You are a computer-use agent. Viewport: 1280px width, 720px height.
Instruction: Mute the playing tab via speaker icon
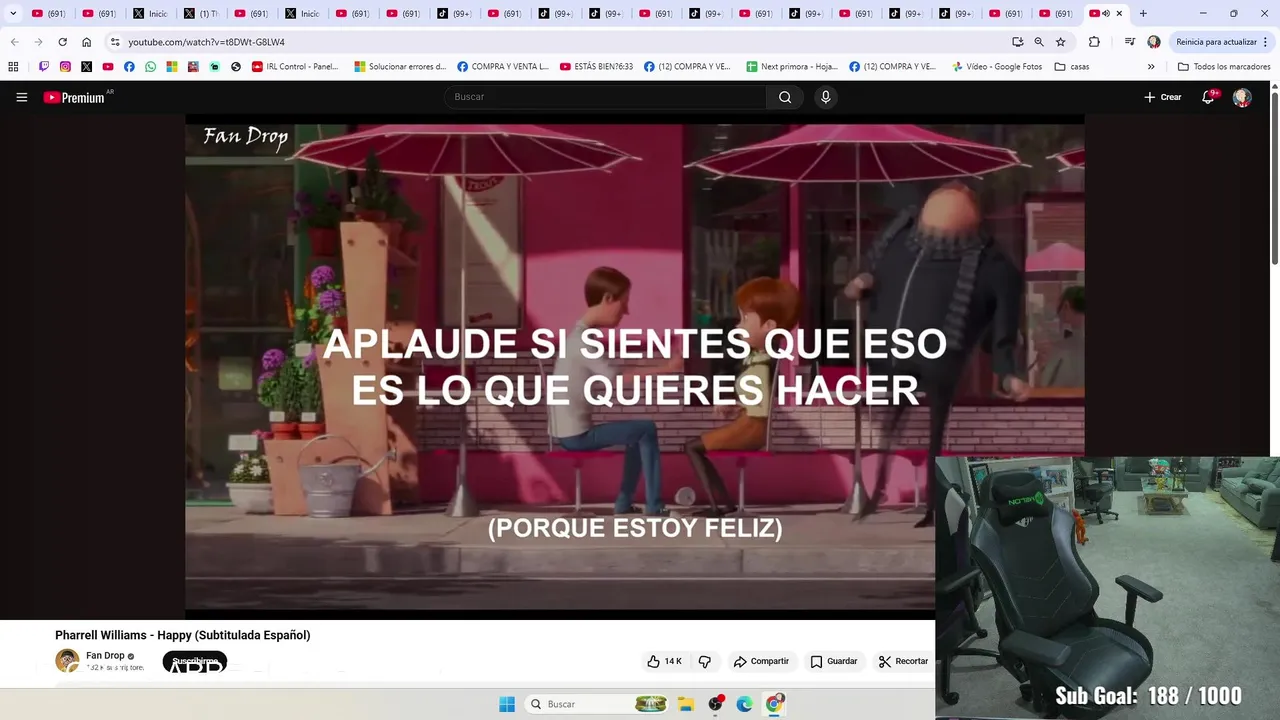click(1105, 14)
